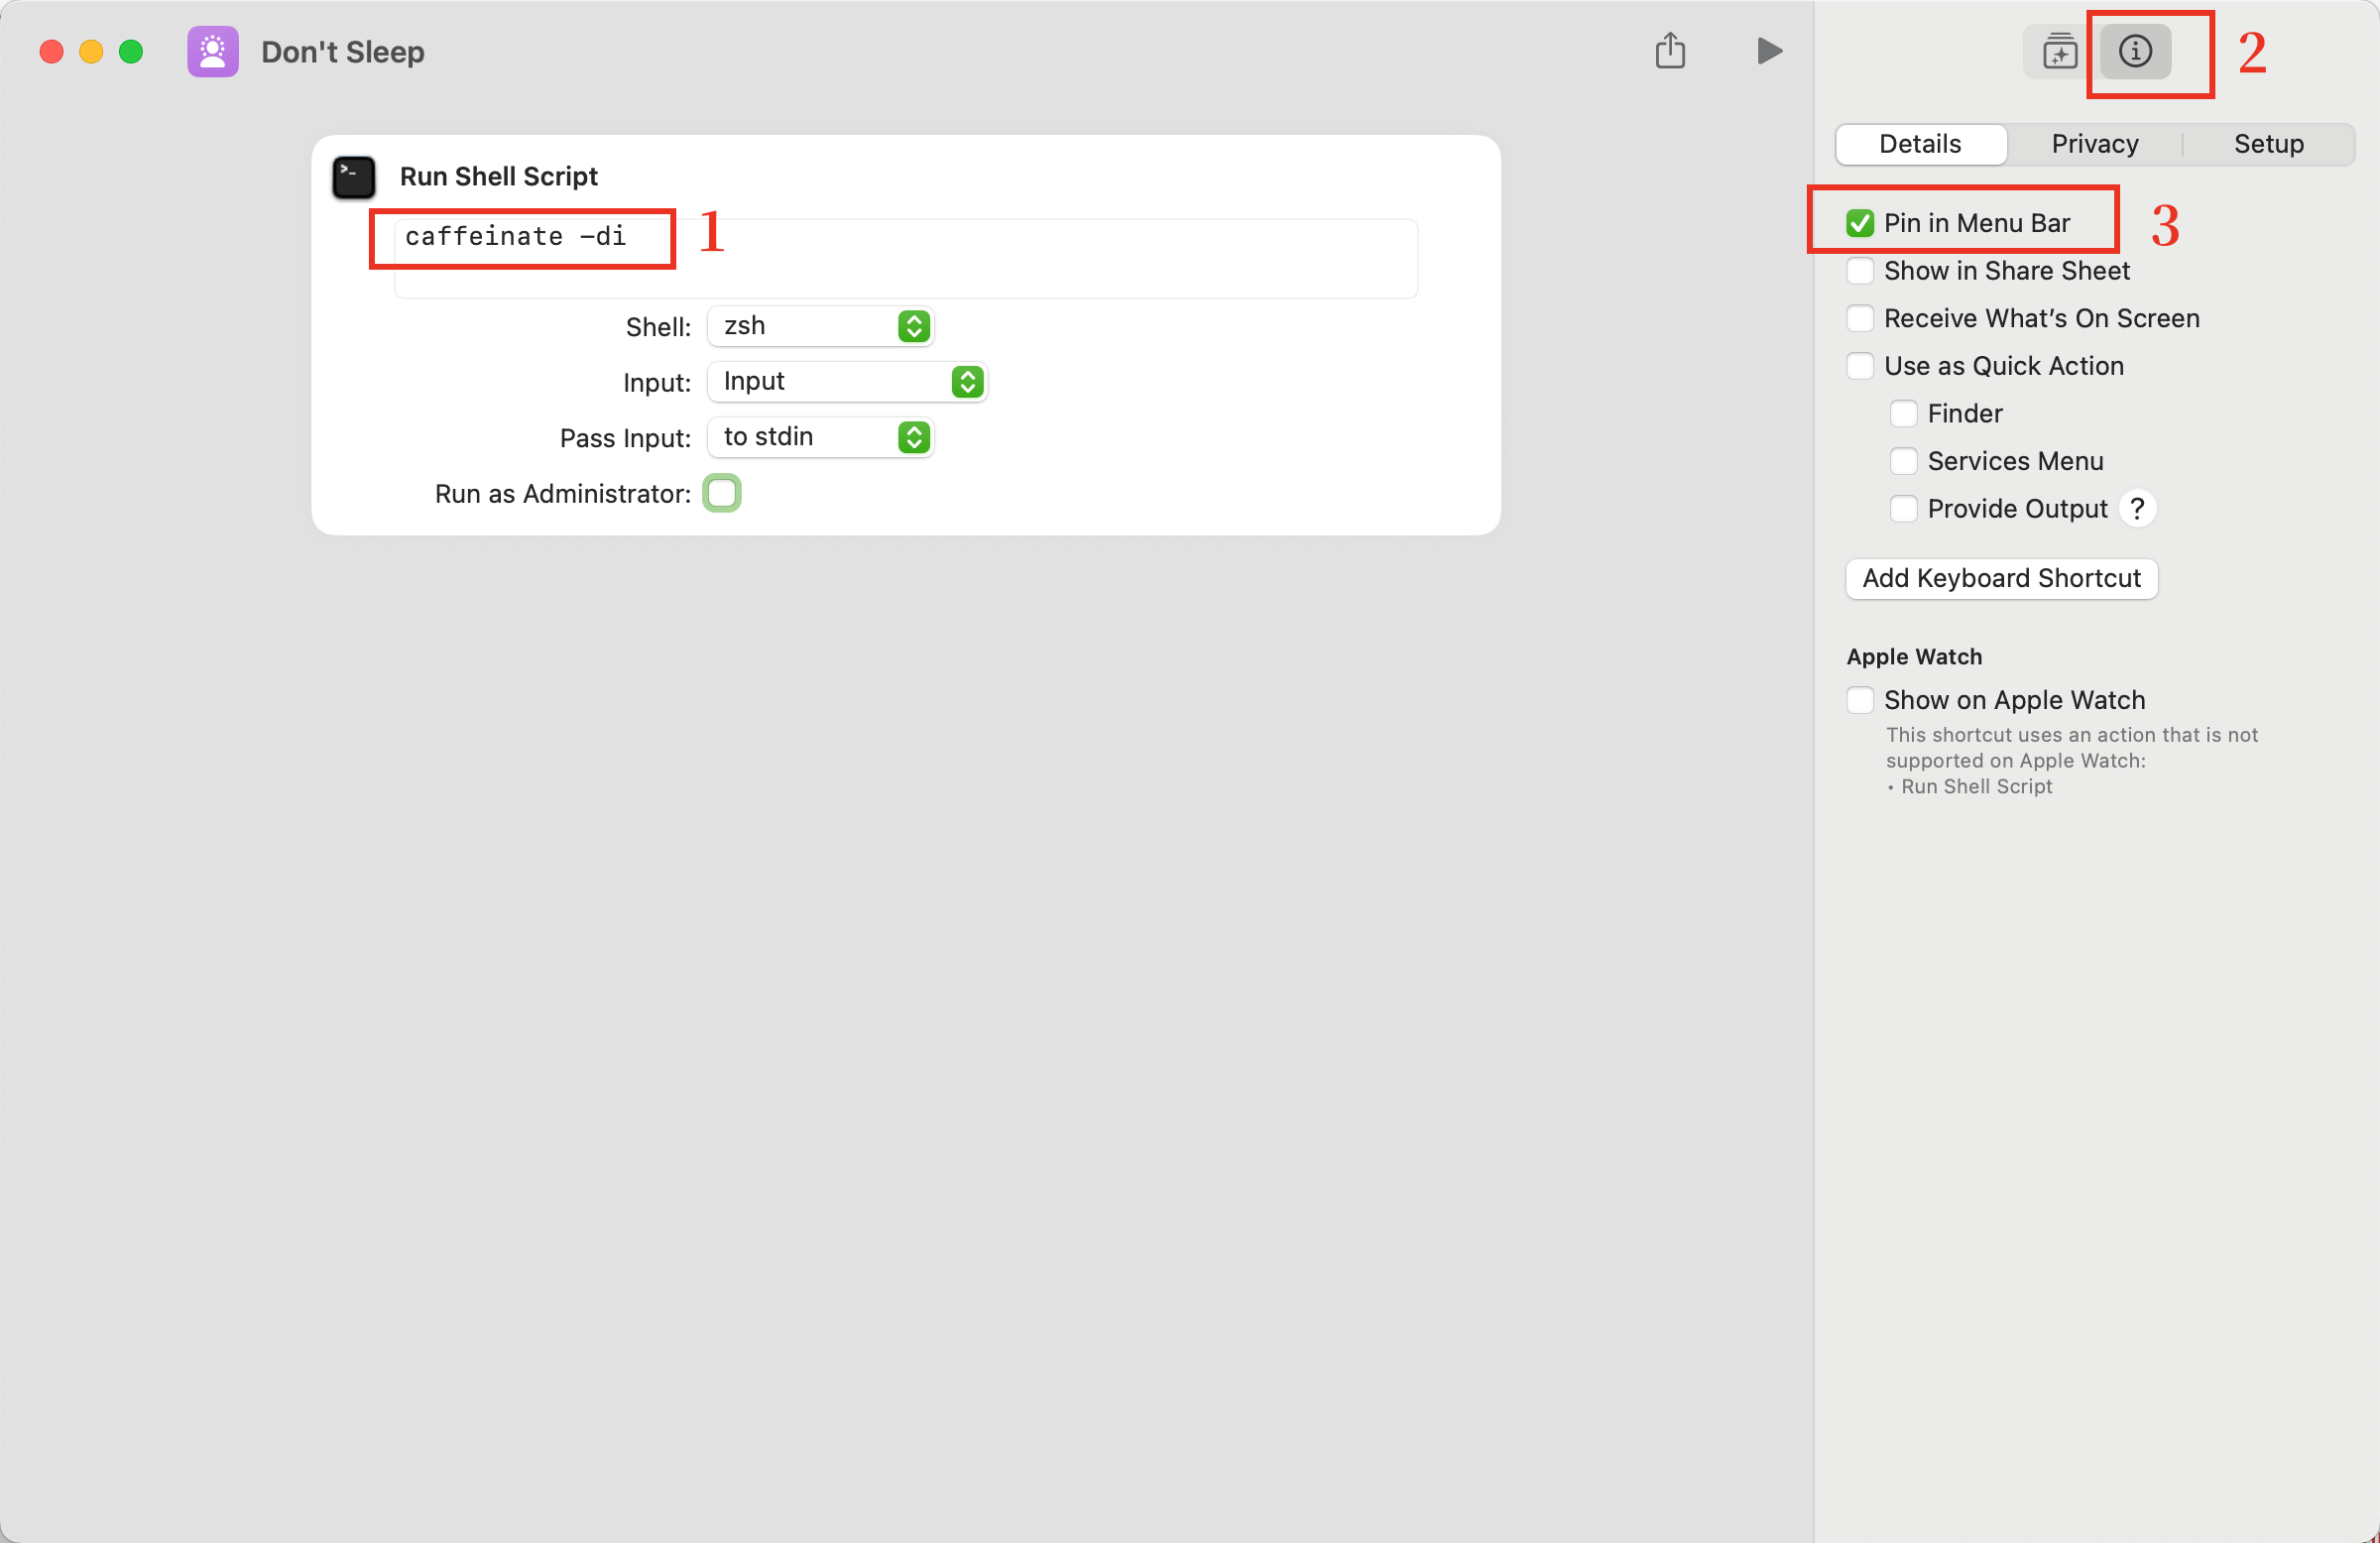
Task: Switch to the Setup tab
Action: pos(2268,144)
